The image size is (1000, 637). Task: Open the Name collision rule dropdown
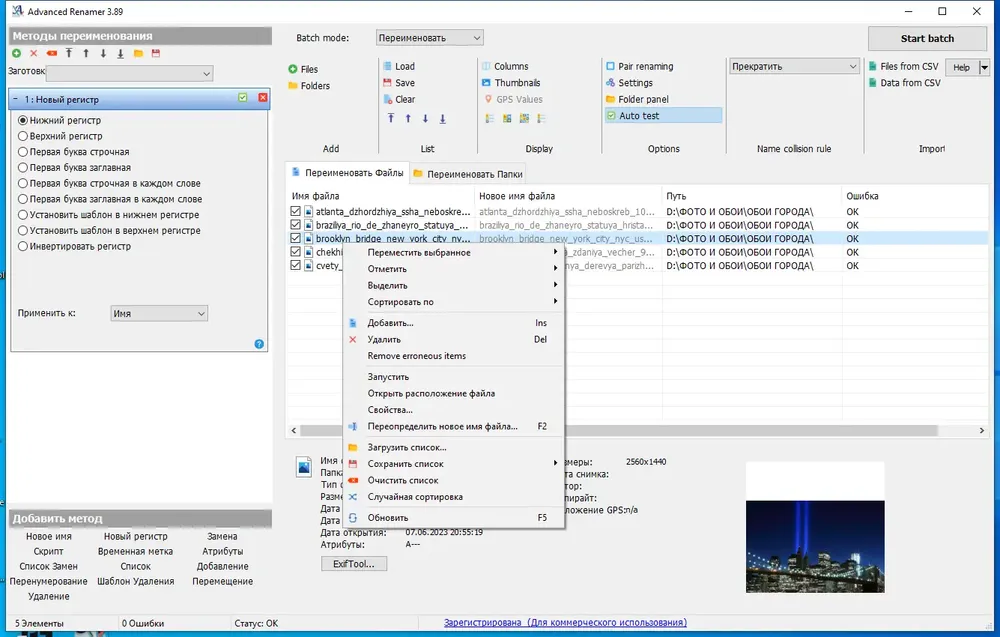(x=793, y=67)
